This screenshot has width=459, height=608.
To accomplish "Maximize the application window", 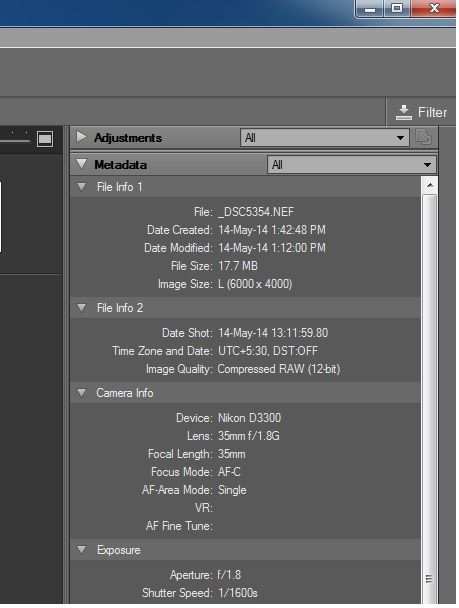I will pos(397,9).
